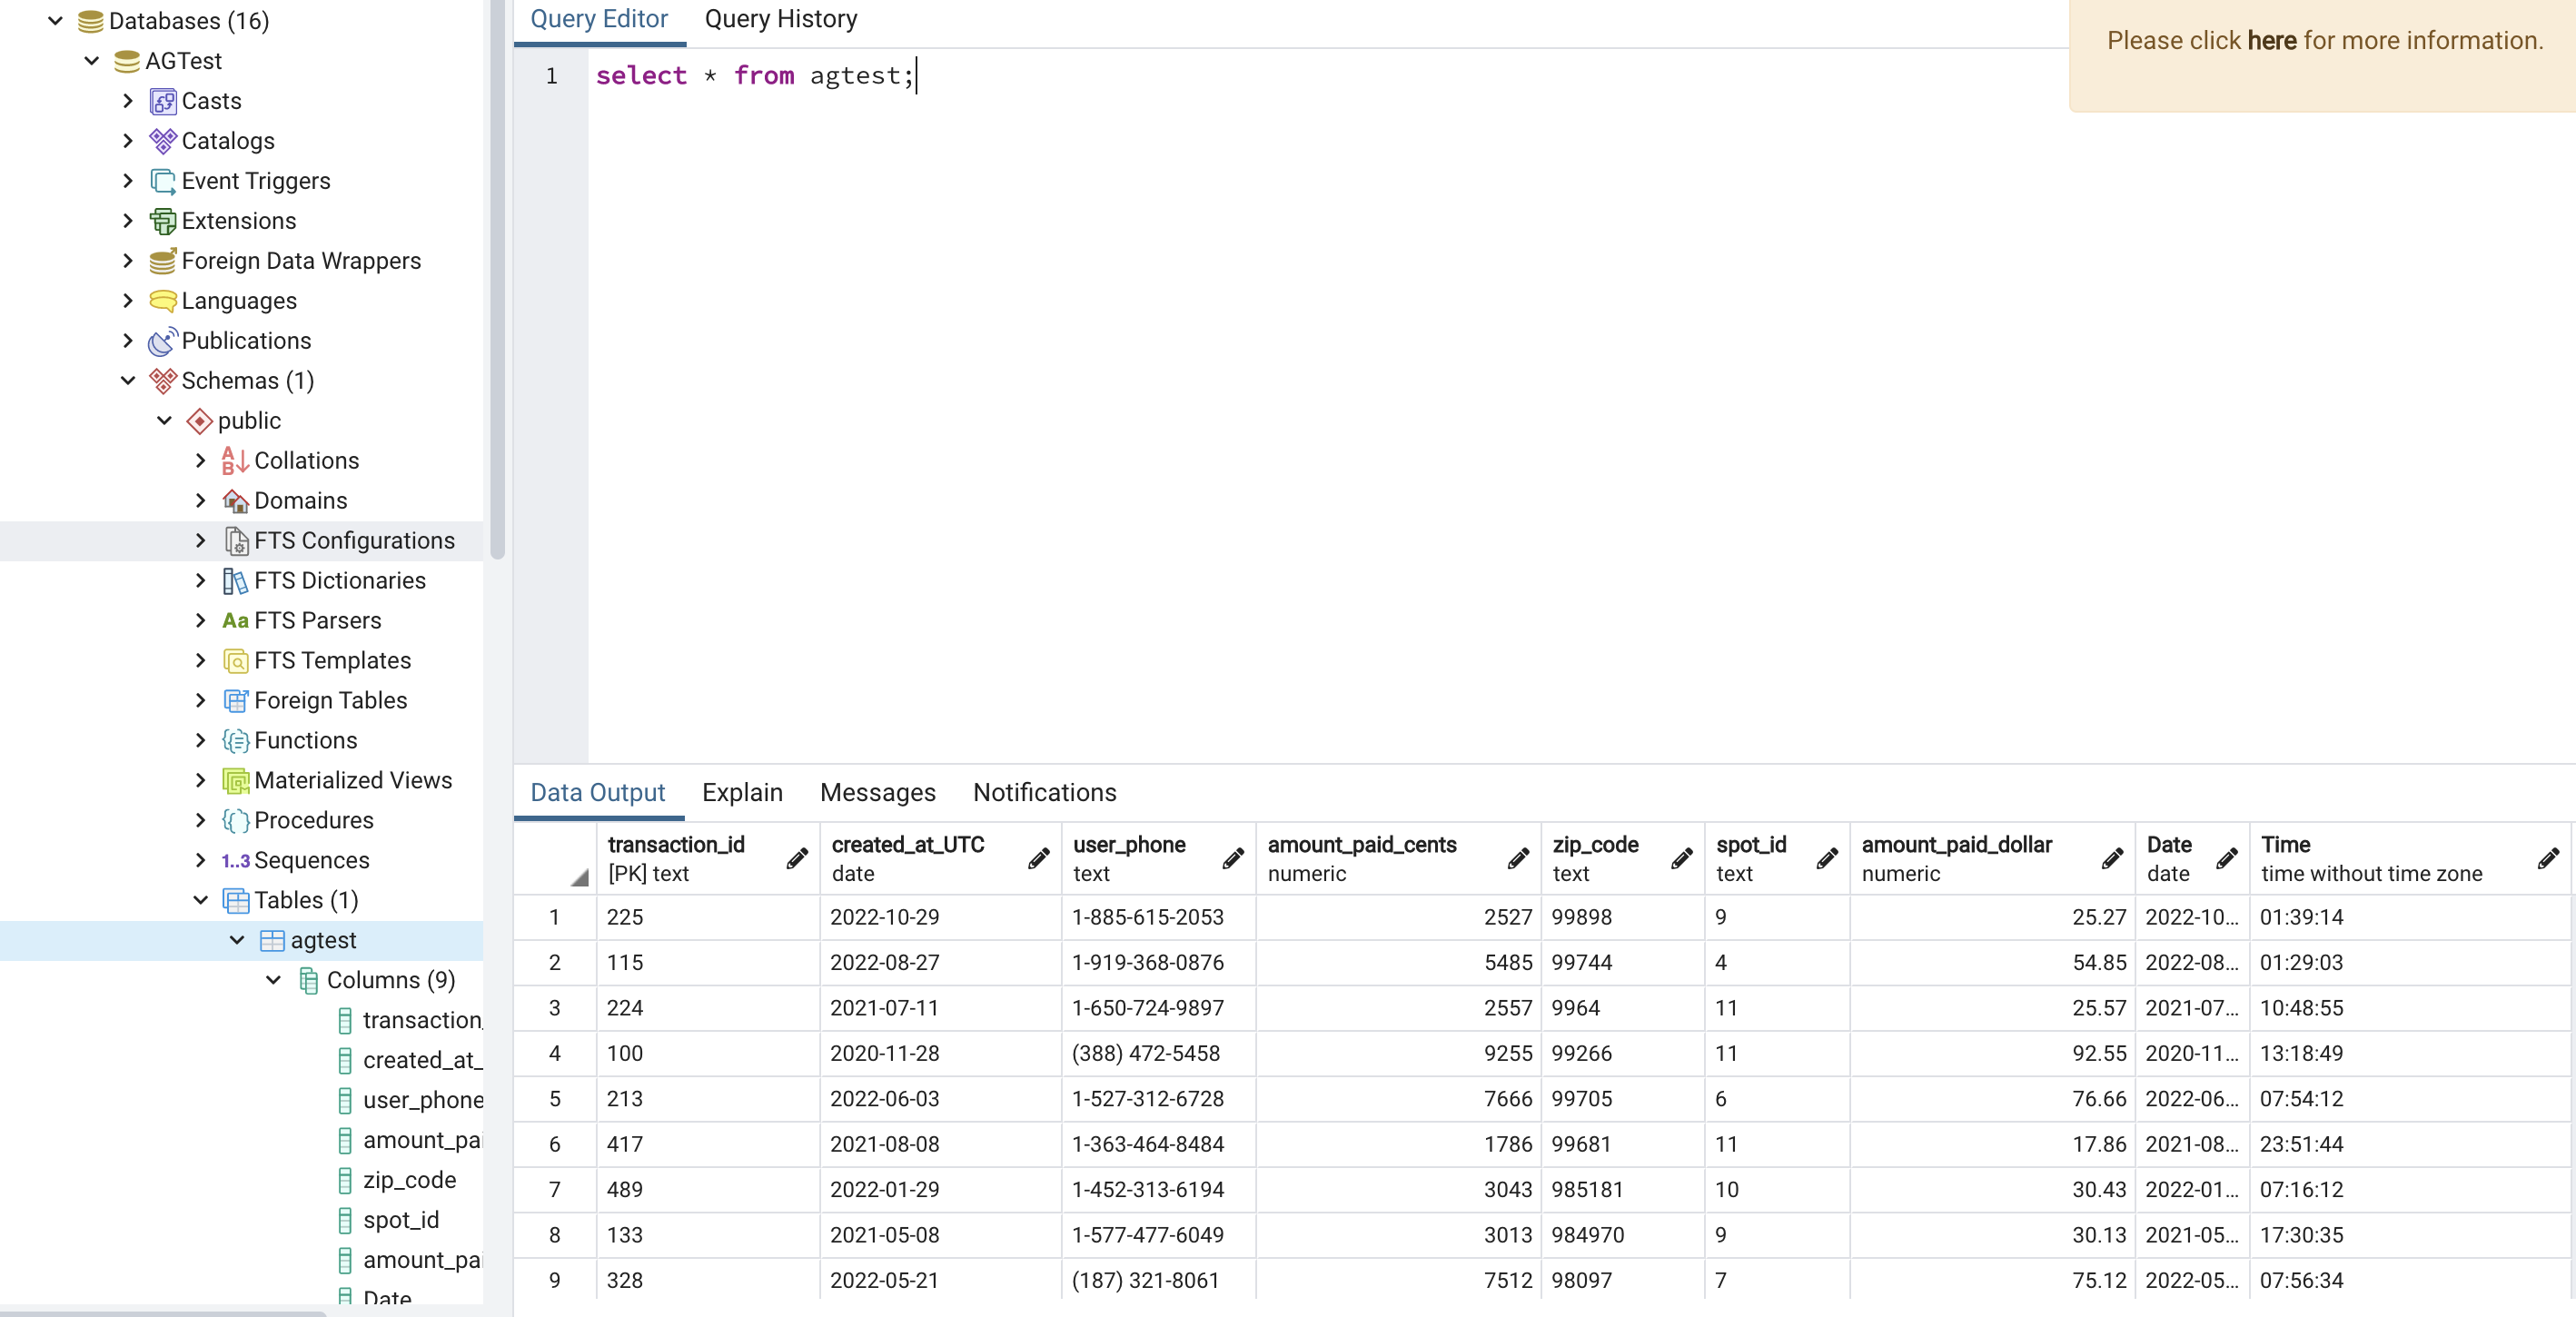This screenshot has width=2576, height=1317.
Task: Click the 'here' link in notification
Action: (2271, 41)
